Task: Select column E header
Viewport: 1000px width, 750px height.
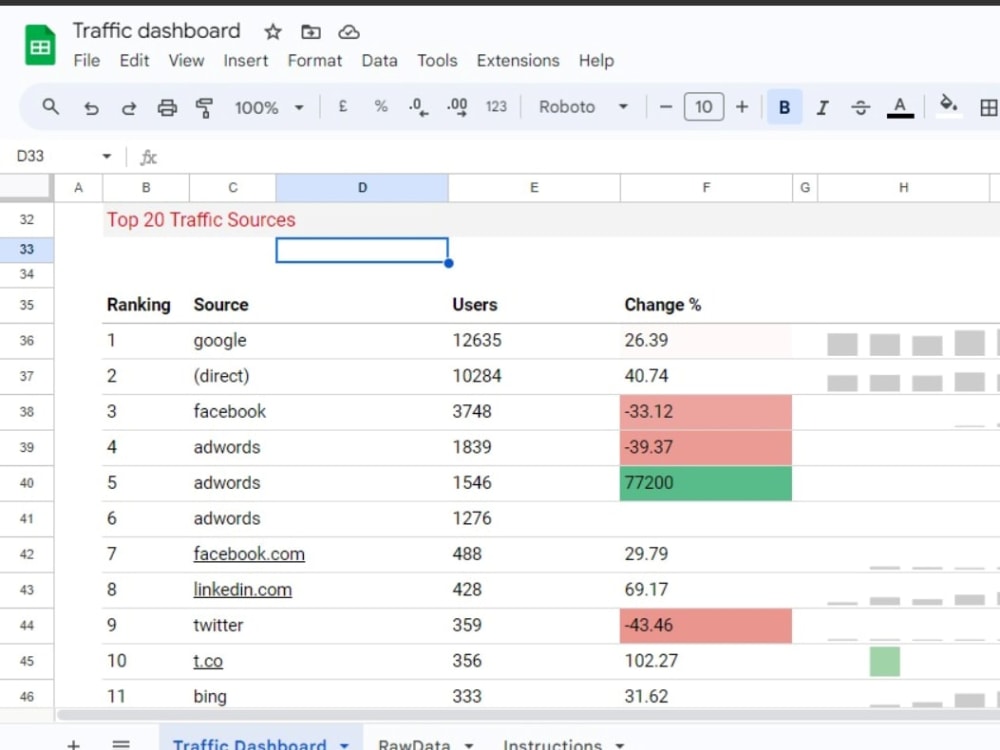Action: 534,188
